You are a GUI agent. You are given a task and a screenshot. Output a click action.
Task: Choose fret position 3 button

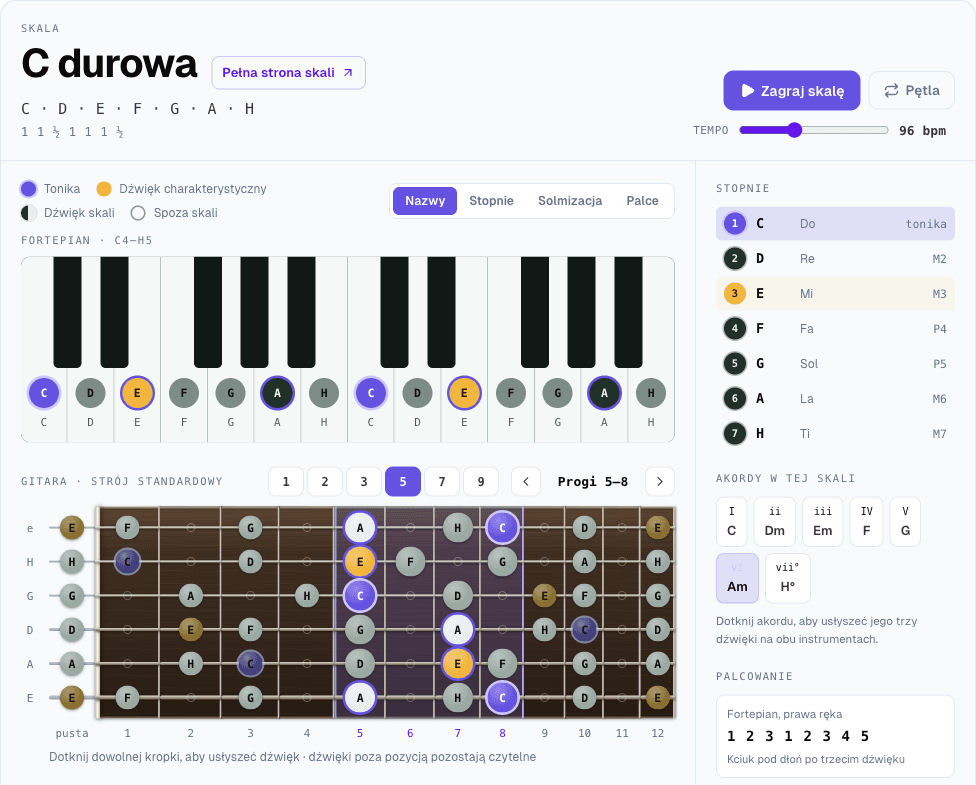coord(364,481)
